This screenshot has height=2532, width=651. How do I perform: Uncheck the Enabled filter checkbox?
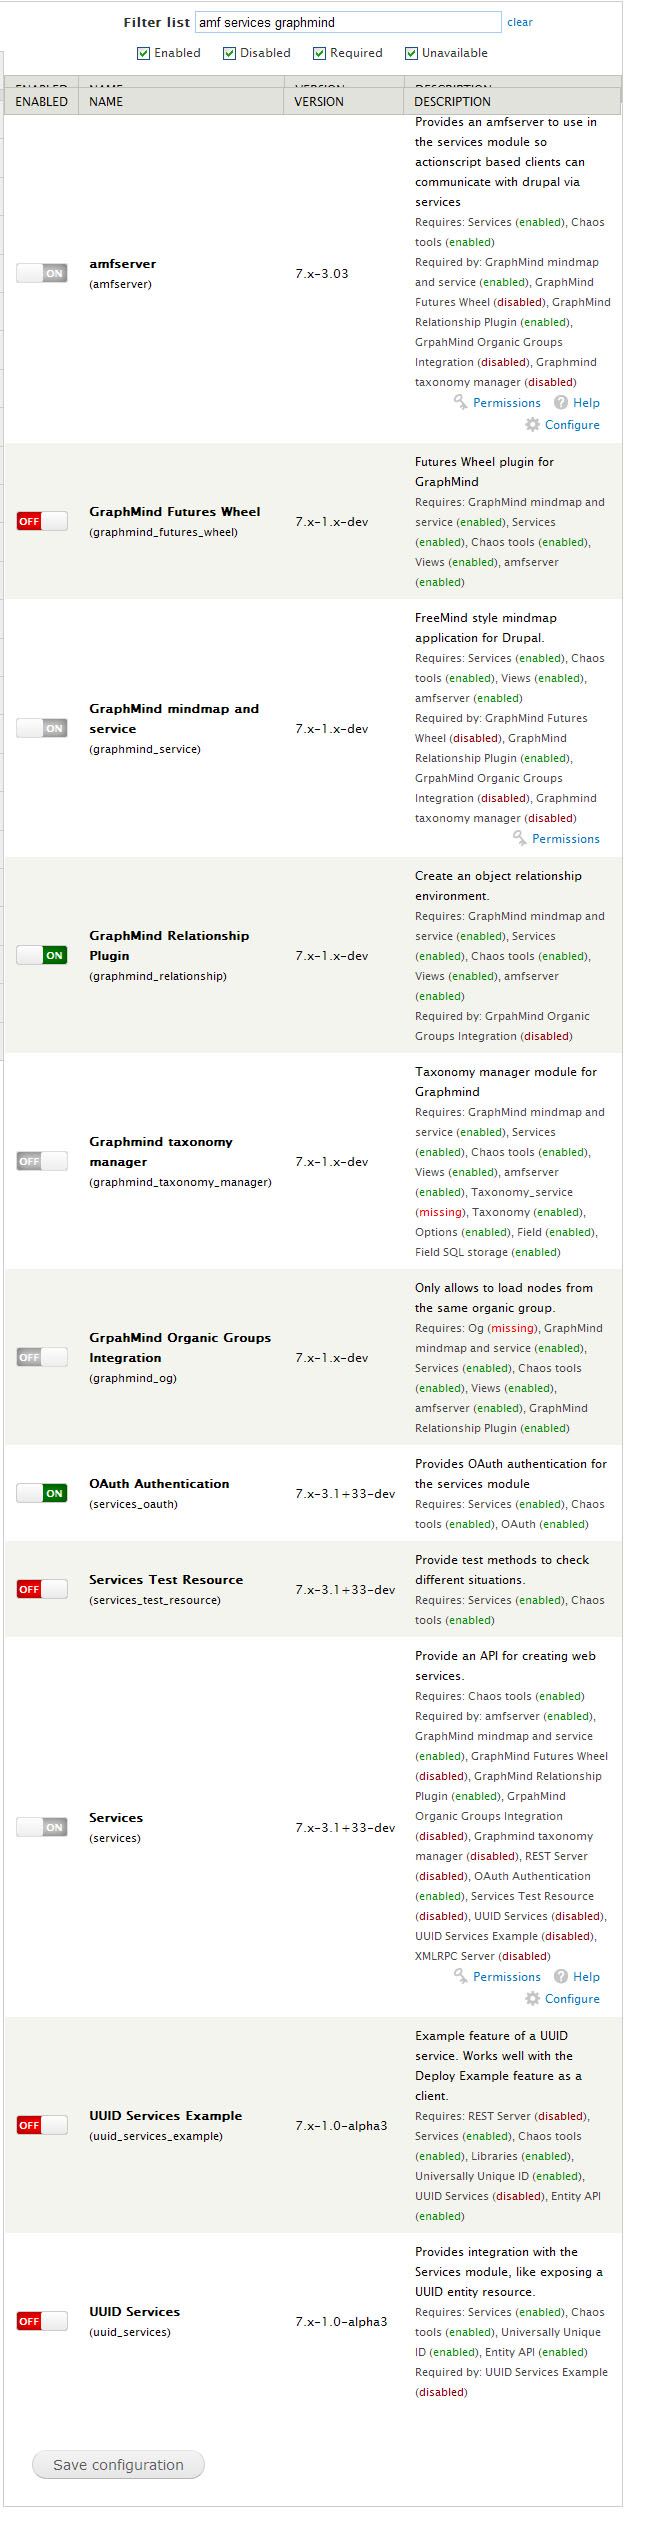[x=143, y=53]
